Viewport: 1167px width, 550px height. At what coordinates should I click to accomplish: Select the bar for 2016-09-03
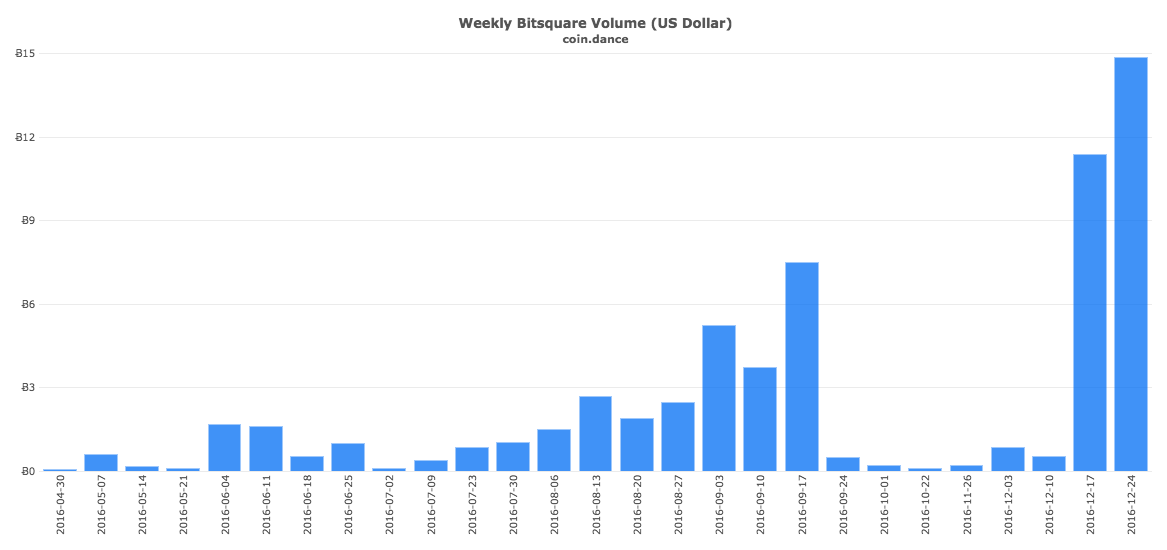[x=718, y=398]
